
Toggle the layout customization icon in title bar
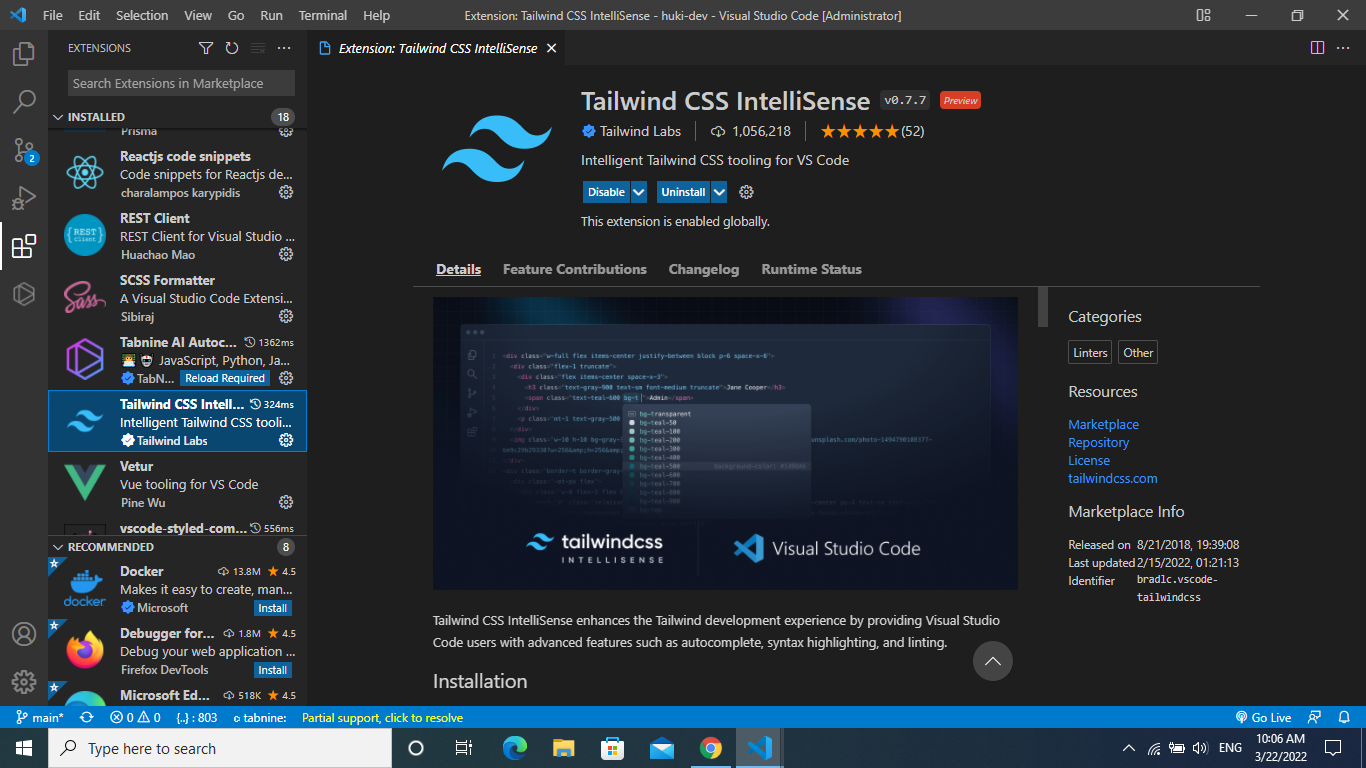1204,15
